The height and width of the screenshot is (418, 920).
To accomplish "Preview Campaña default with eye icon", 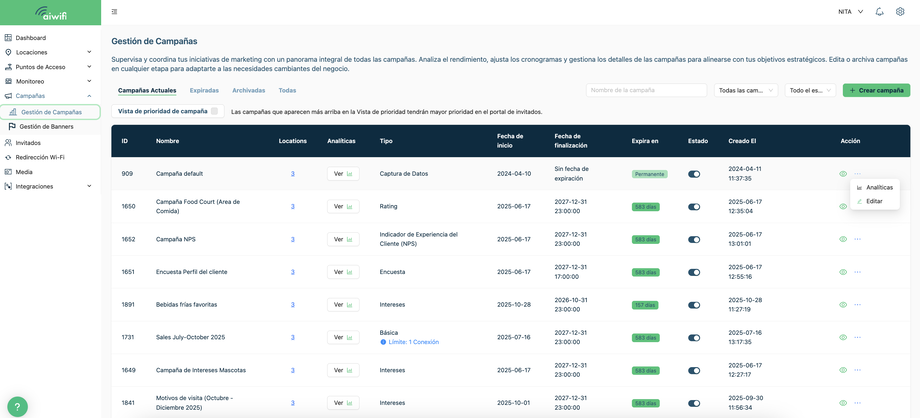I will (843, 174).
